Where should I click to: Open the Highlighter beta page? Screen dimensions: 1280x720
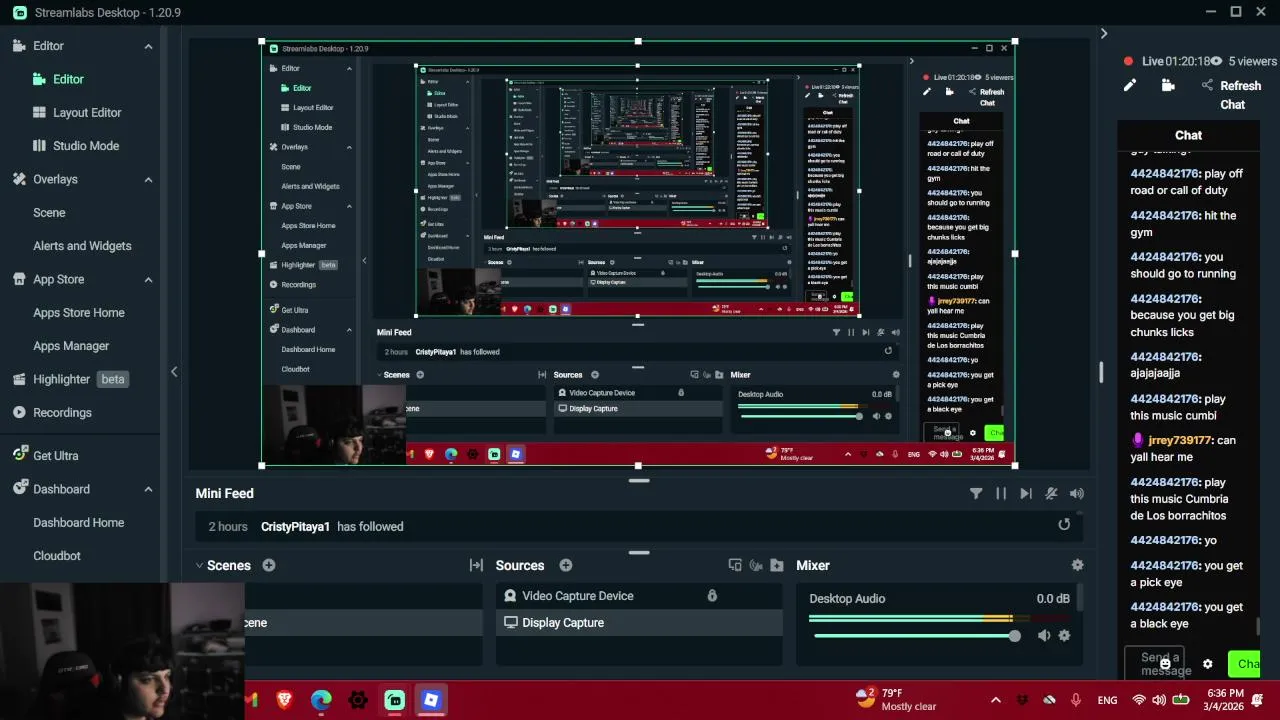(x=70, y=379)
